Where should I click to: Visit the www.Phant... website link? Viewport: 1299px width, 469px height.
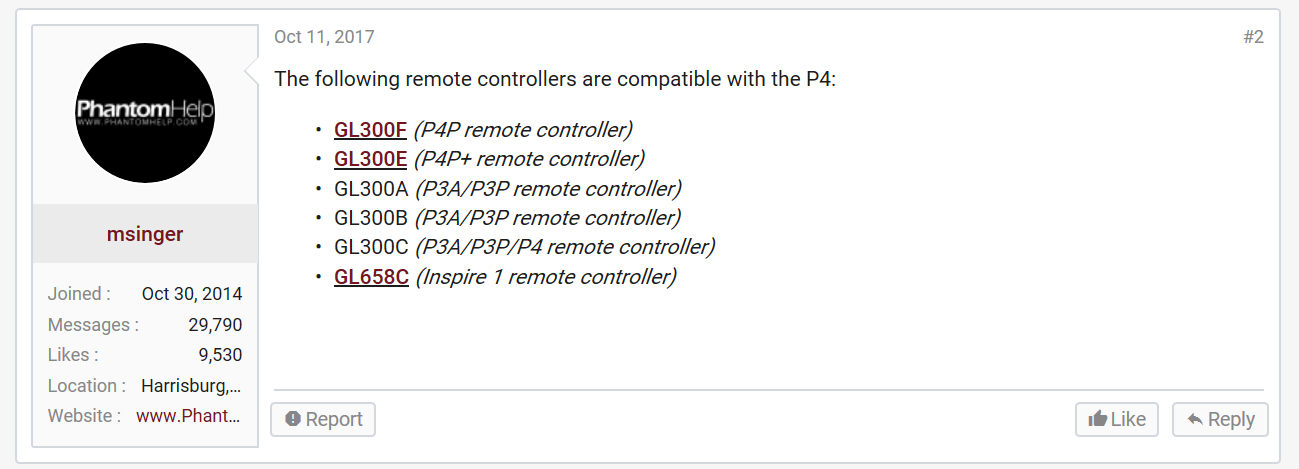[x=189, y=416]
